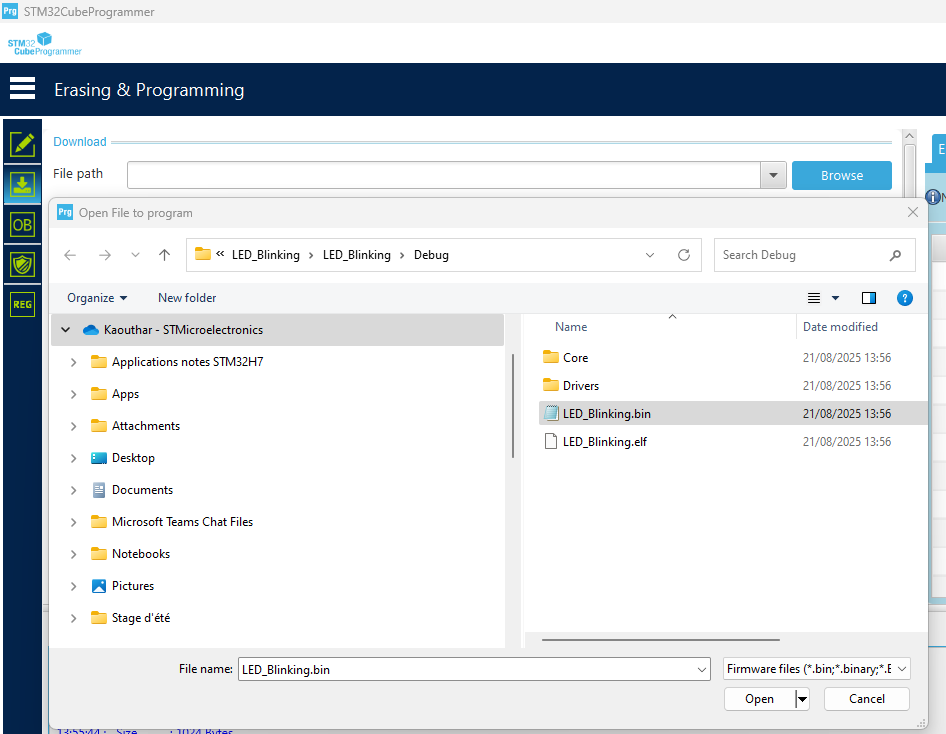Click Open to load the file

point(760,699)
